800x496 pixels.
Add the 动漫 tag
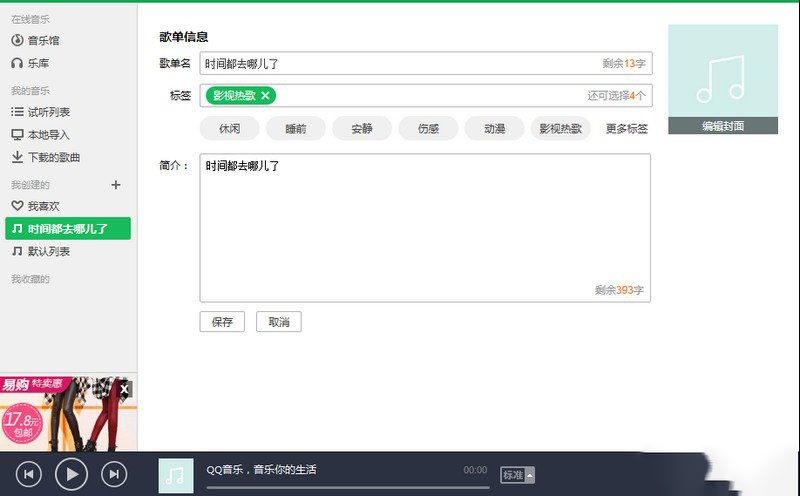(x=494, y=129)
